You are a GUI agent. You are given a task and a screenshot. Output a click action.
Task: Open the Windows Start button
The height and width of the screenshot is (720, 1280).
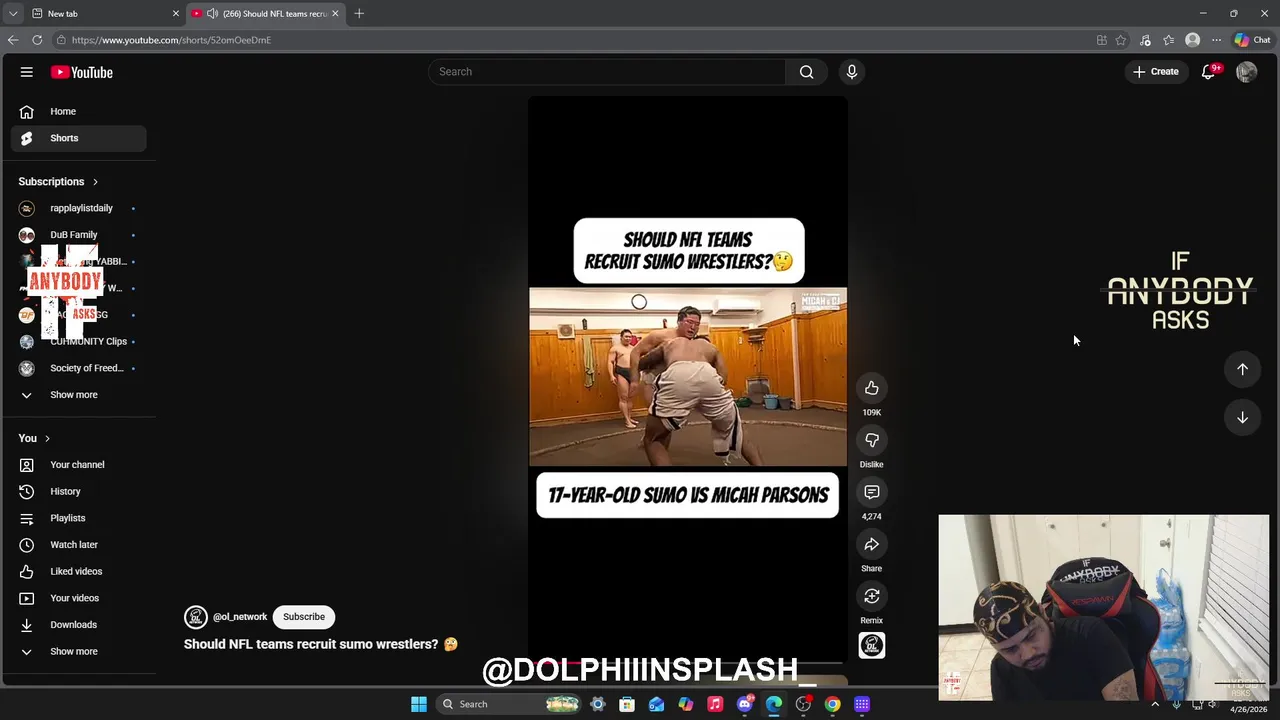[x=418, y=704]
